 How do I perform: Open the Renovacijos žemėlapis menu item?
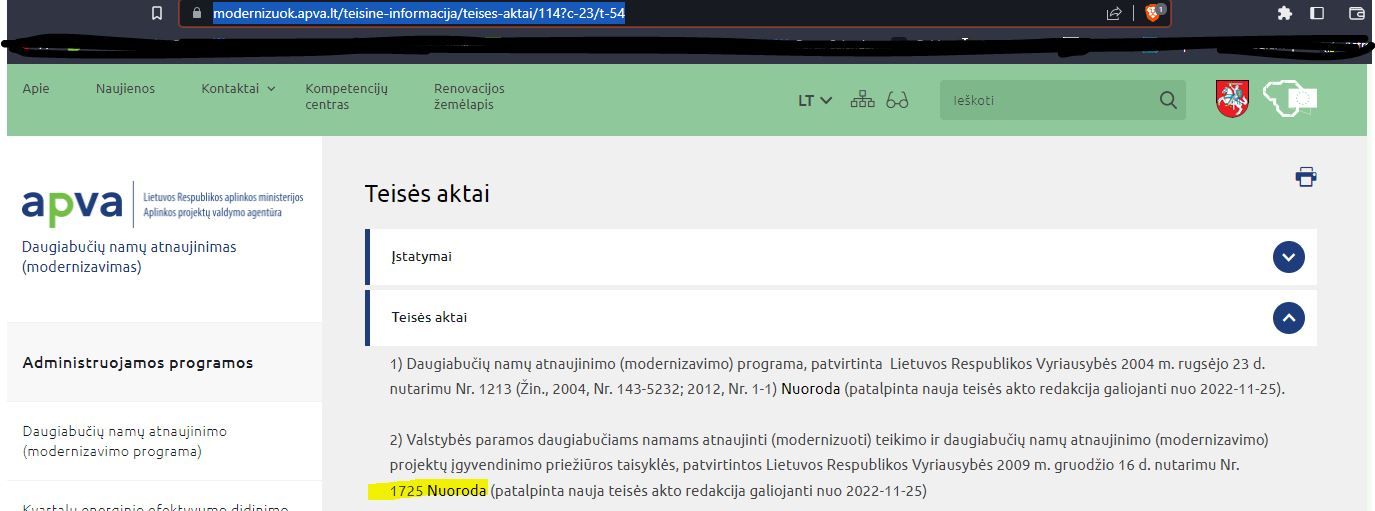click(x=469, y=96)
